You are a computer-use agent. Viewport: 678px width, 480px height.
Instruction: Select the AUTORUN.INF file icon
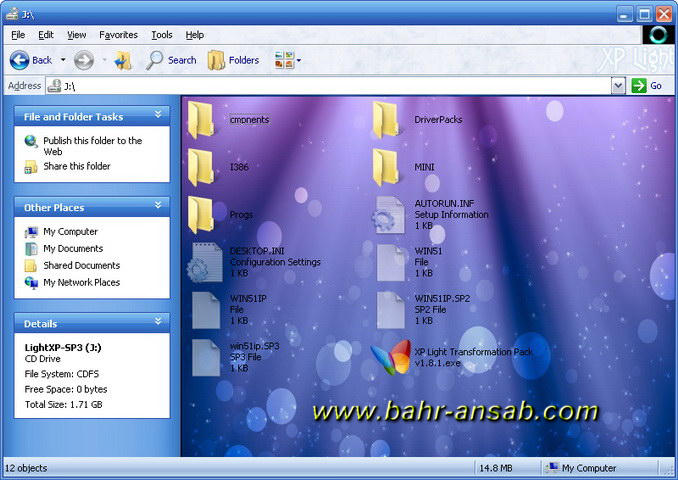389,215
